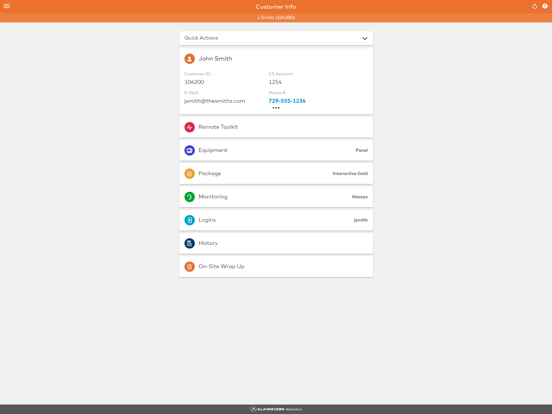Screen dimensions: 552x414
Task: Click the green Monitoring icon
Action: pos(189,197)
